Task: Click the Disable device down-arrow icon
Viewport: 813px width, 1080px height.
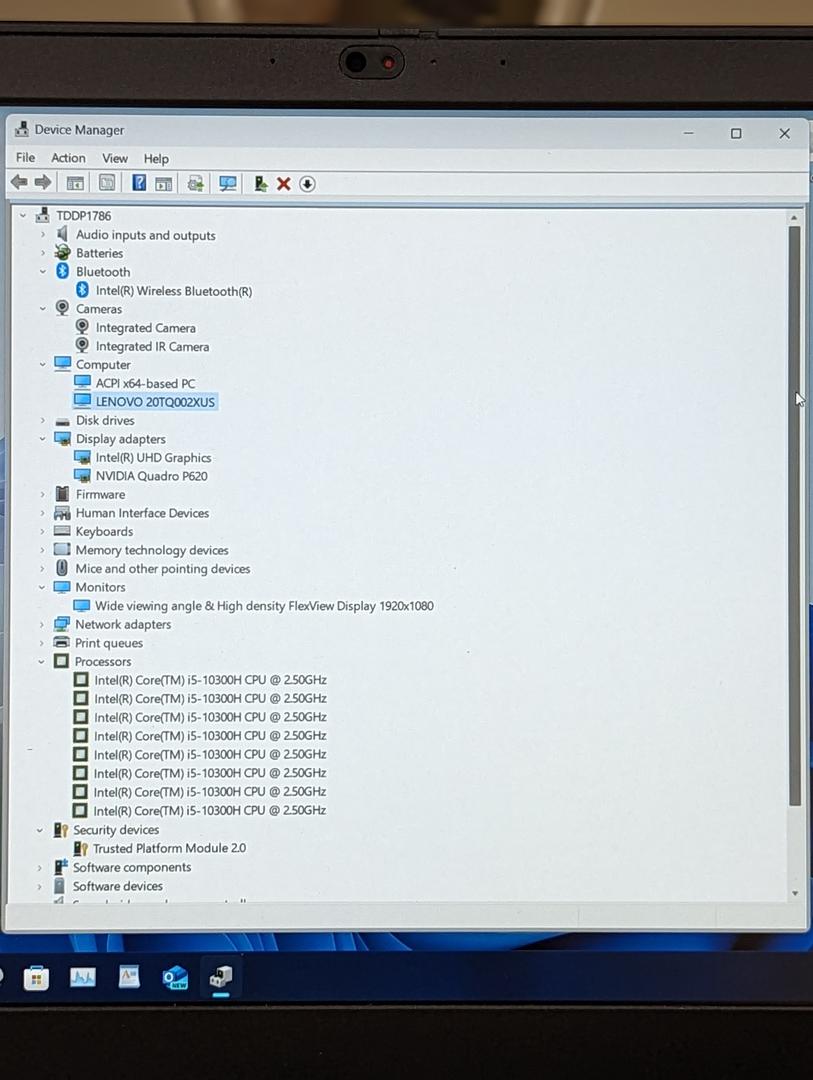Action: 307,184
